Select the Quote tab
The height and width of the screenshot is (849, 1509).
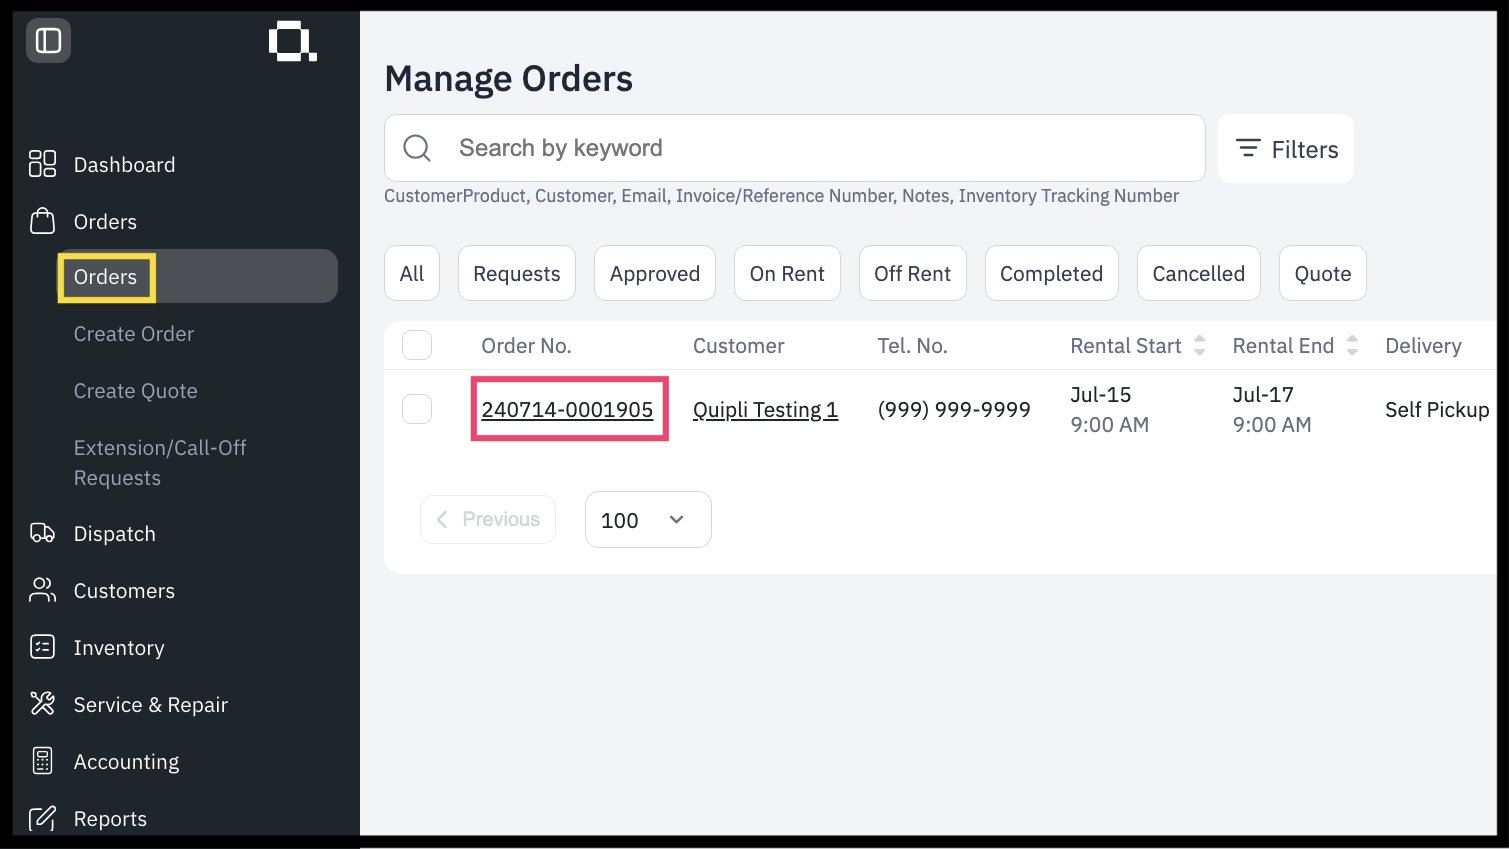[x=1323, y=273]
